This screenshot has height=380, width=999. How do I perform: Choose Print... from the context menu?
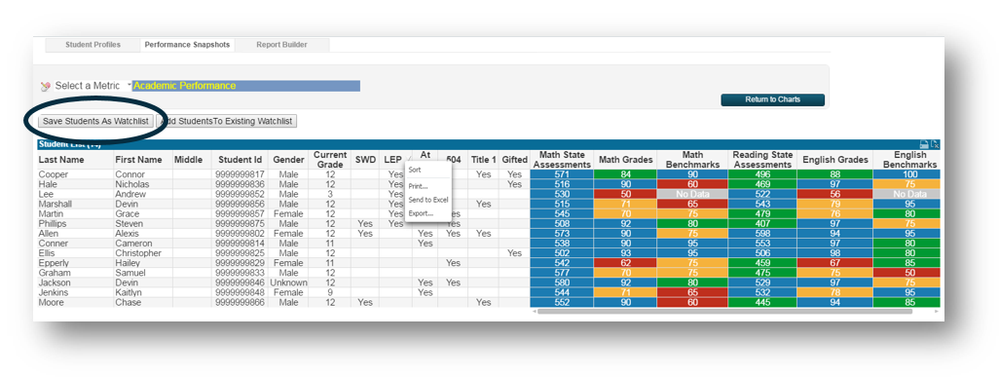point(419,186)
